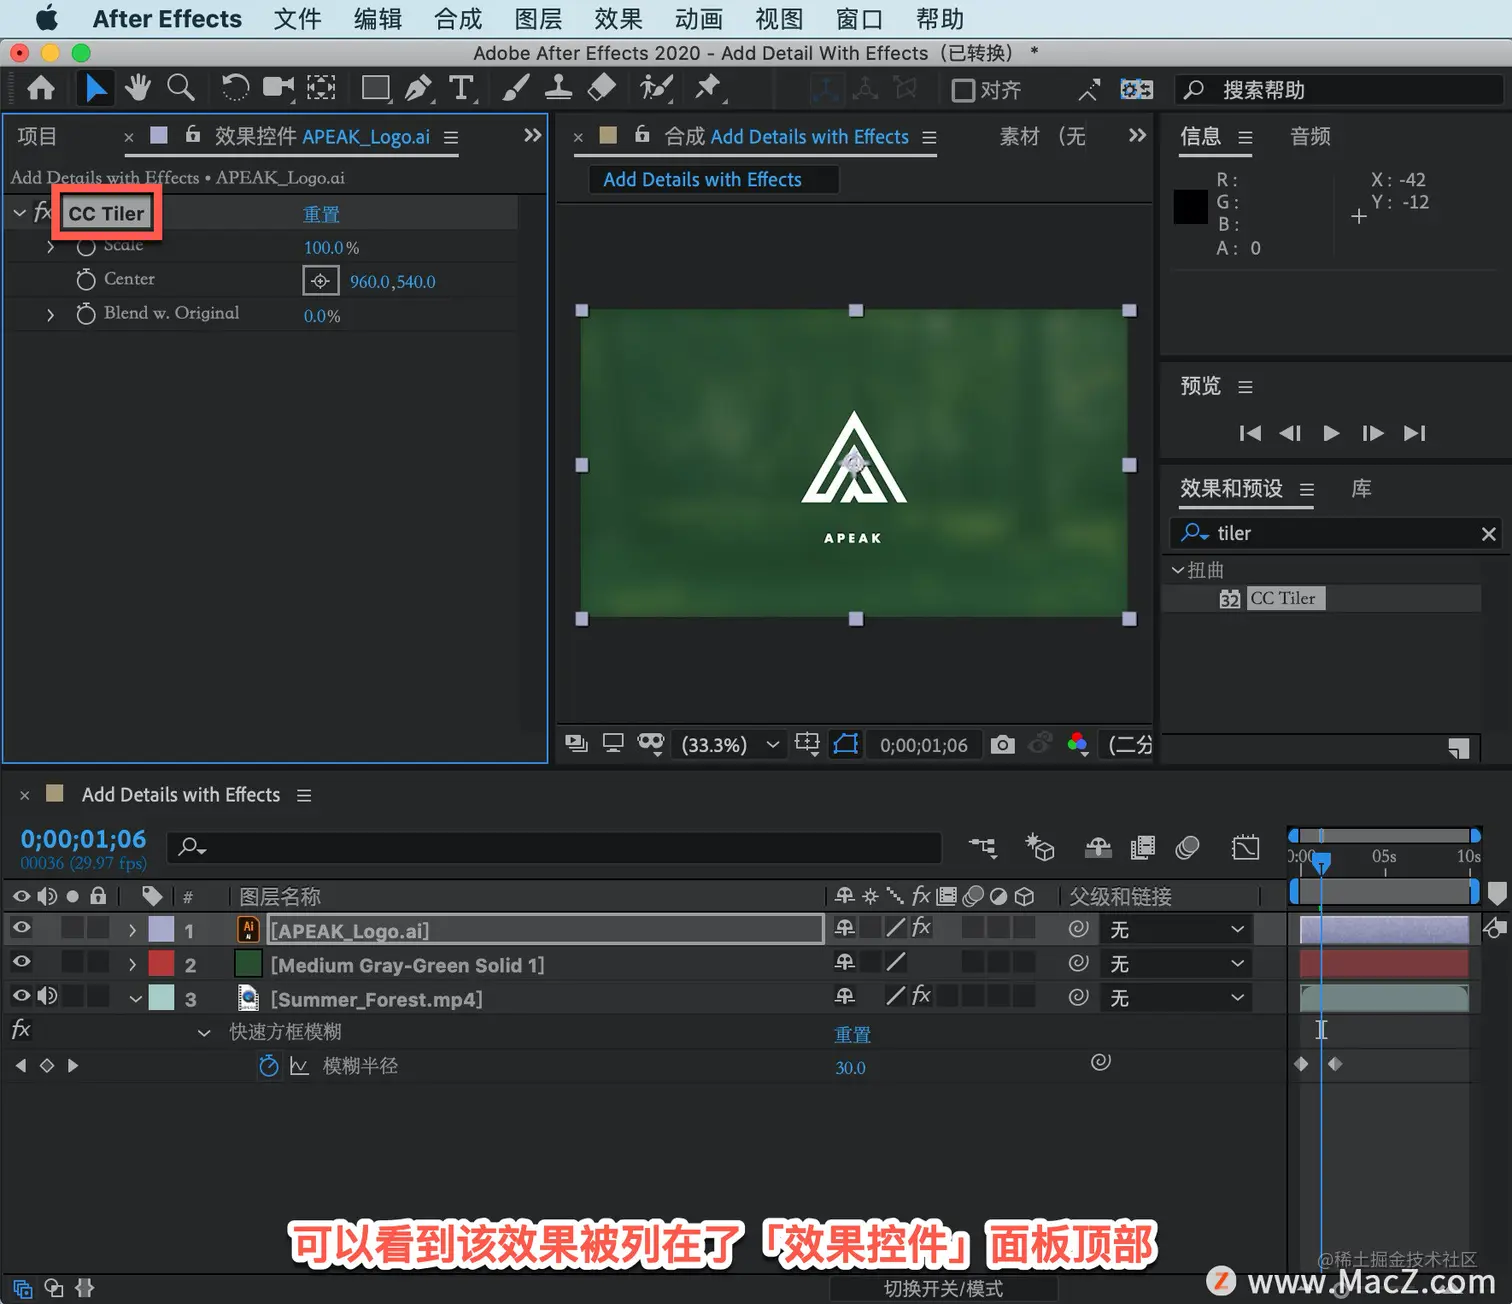The height and width of the screenshot is (1304, 1512).
Task: Select the Home icon in toolbar
Action: 41,89
